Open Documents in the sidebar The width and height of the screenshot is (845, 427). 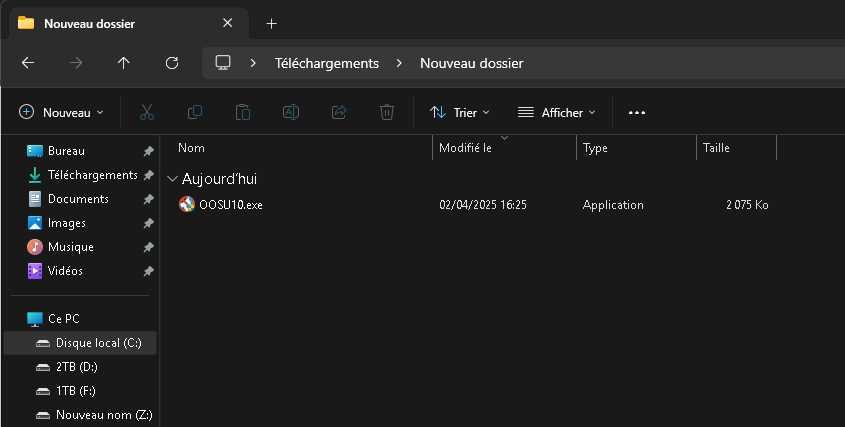pyautogui.click(x=78, y=199)
